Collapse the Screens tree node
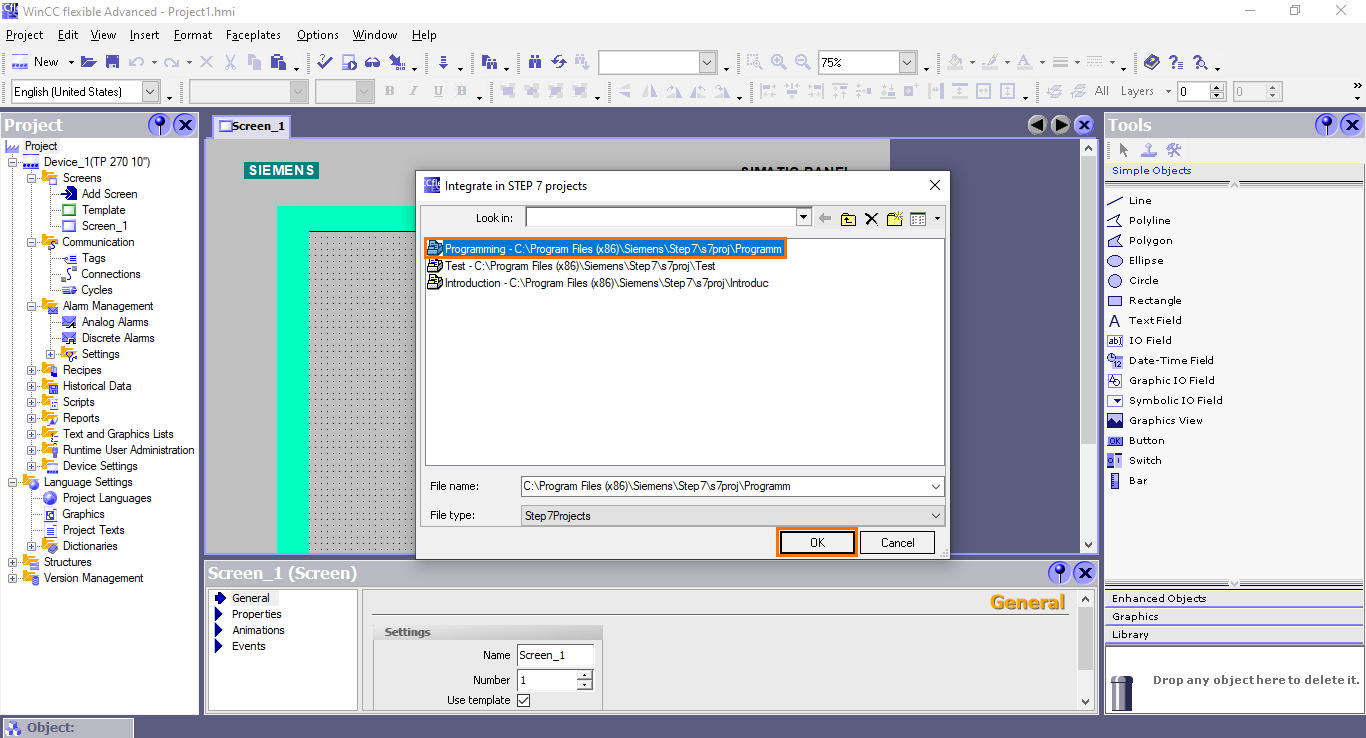The height and width of the screenshot is (738, 1366). coord(32,178)
